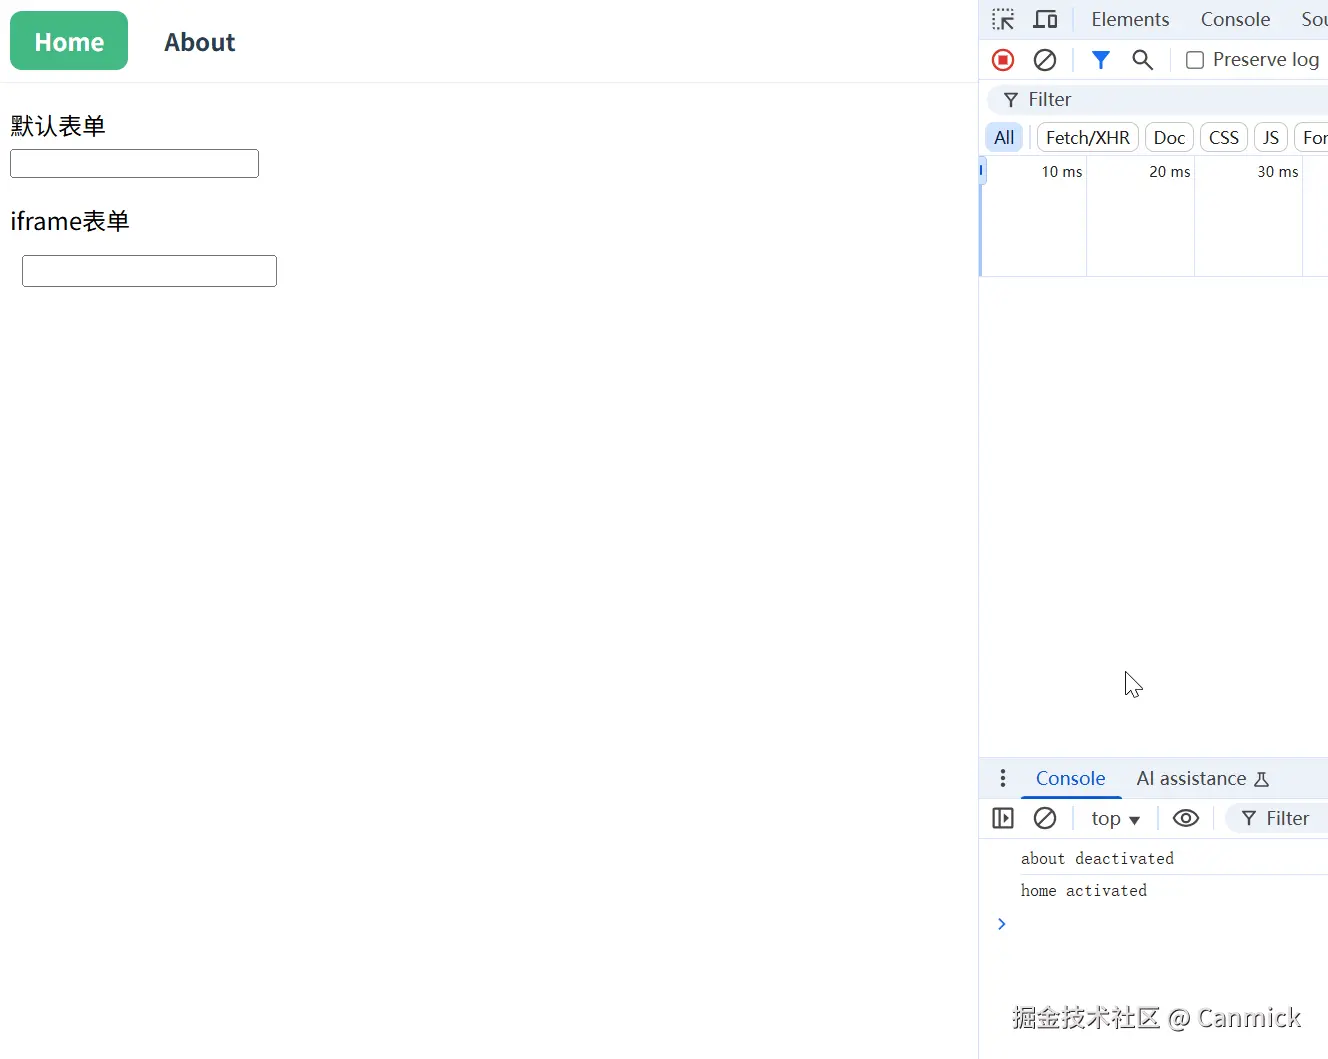The height and width of the screenshot is (1059, 1328).
Task: Open the network filter bar icon
Action: (1100, 59)
